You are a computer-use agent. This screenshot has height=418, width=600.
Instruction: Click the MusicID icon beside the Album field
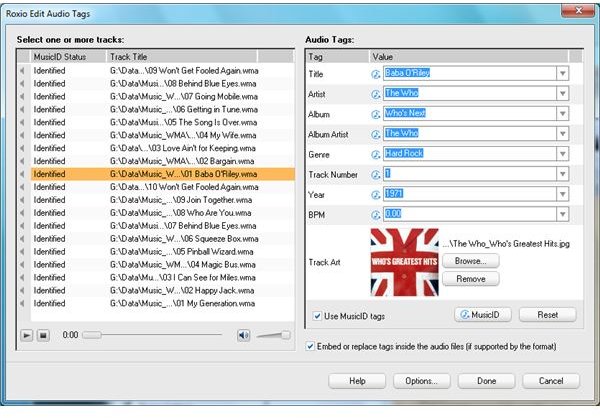point(376,114)
